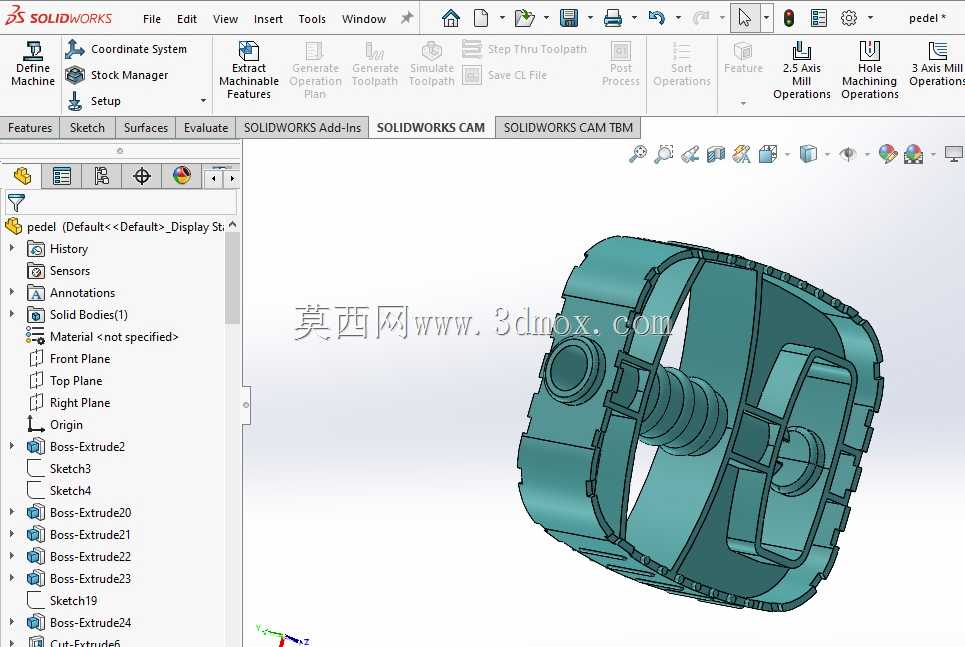Click the feature tree vertical scrollbar
Image resolution: width=965 pixels, height=647 pixels.
tap(232, 277)
